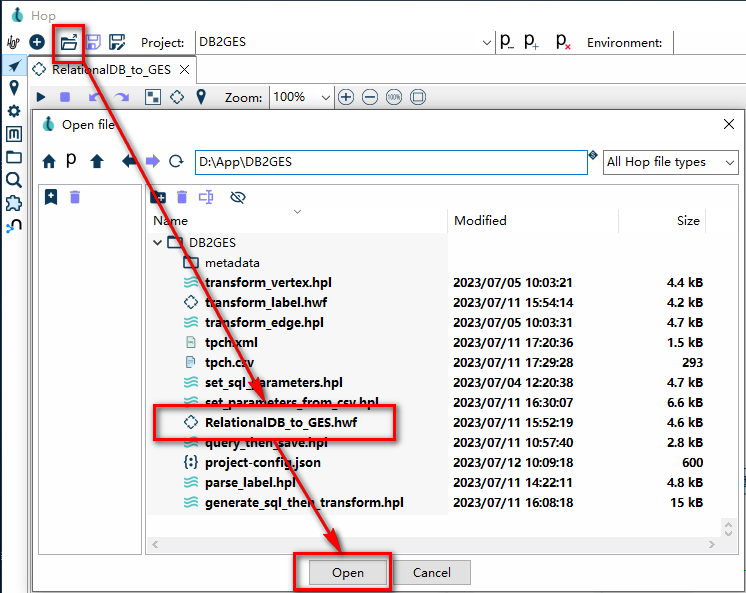
Task: Select the metadata folder
Action: tap(232, 263)
